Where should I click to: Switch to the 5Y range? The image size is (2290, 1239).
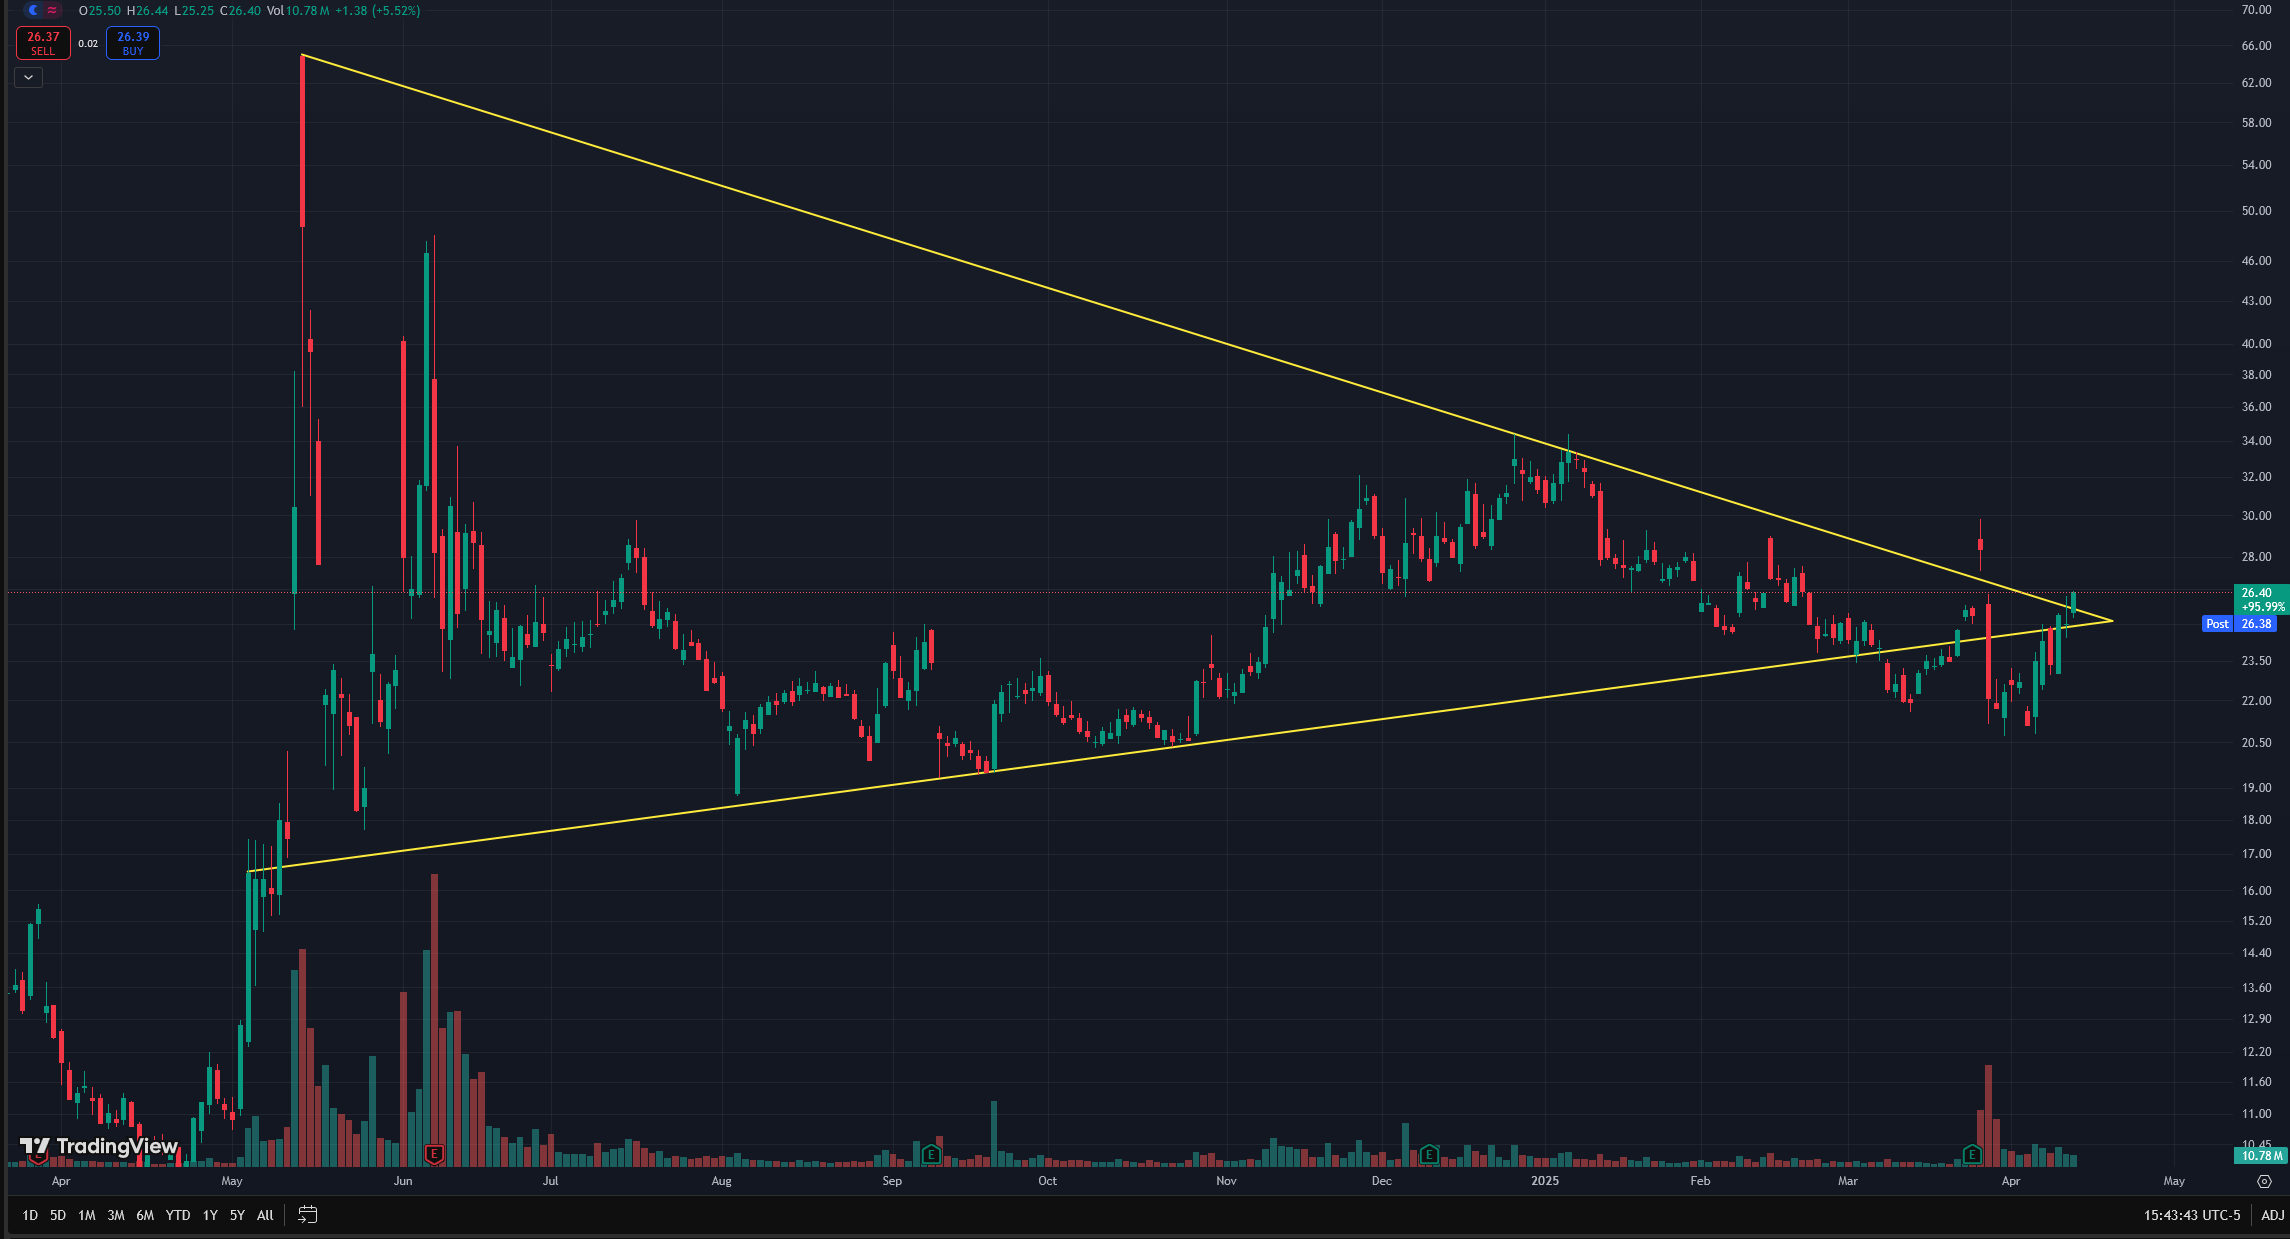tap(237, 1215)
